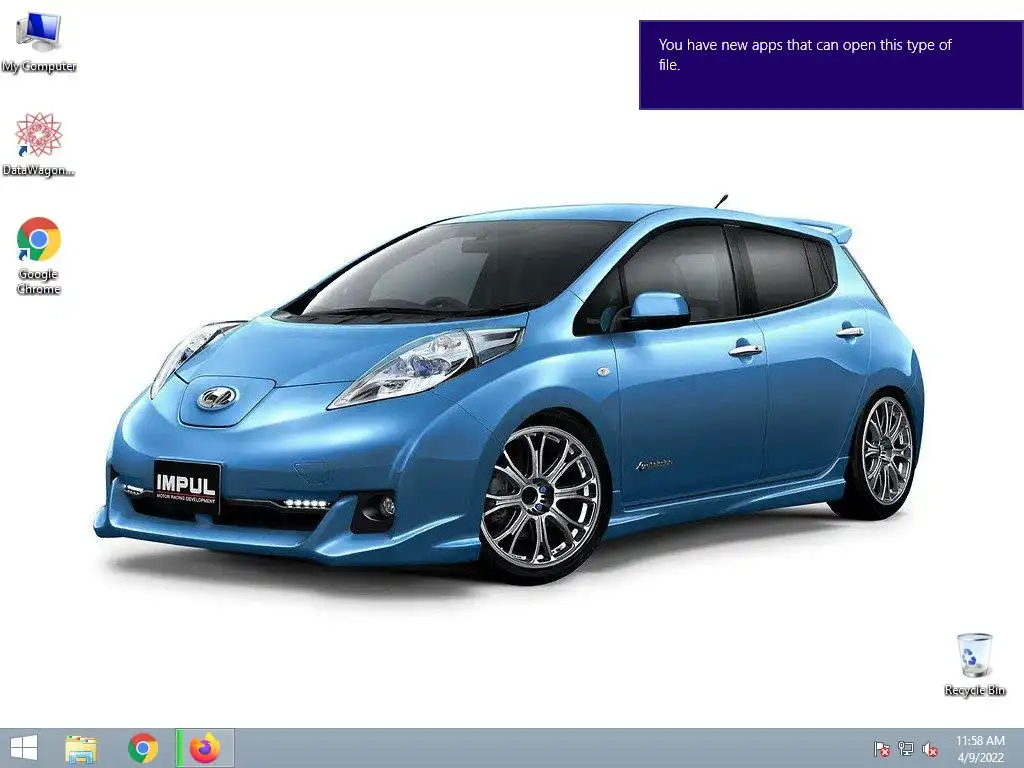The image size is (1024, 768).
Task: Select the Recycle Bin icon
Action: tap(974, 664)
